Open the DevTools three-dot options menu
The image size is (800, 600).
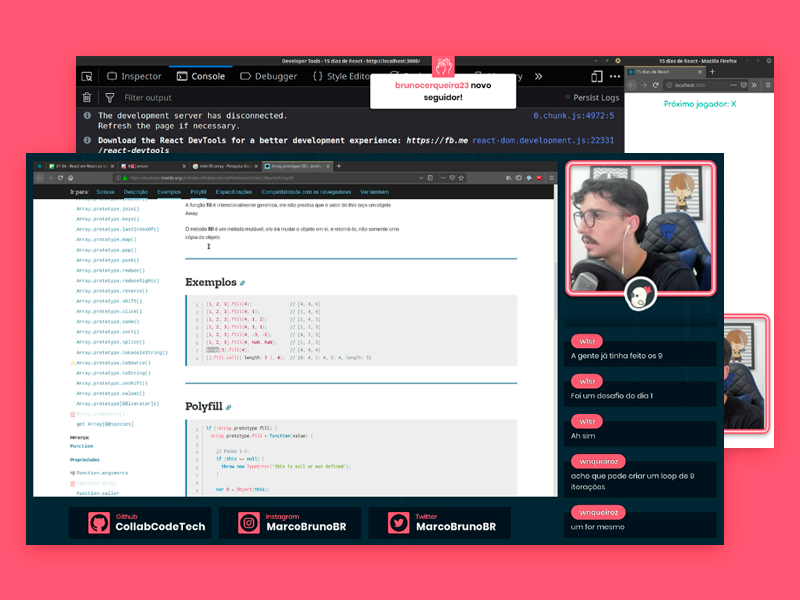(615, 77)
